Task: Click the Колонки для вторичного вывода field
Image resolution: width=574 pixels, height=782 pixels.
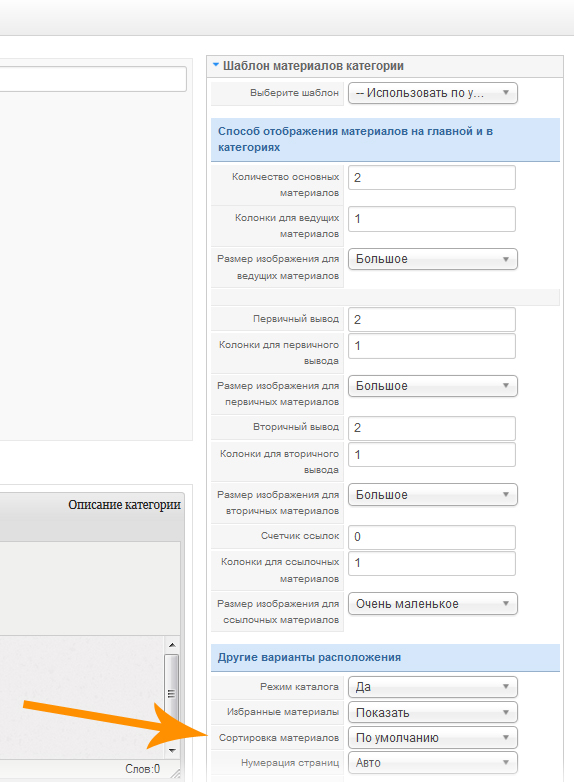Action: (432, 454)
